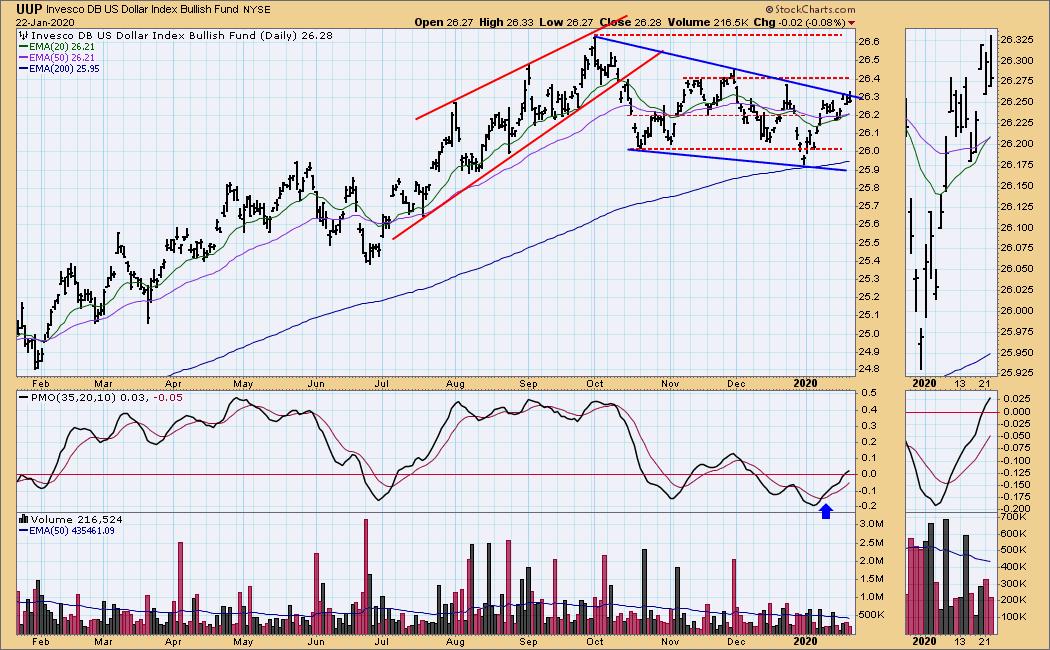Click the 22-Jan-2020 date label
Image resolution: width=1050 pixels, height=650 pixels.
[46, 22]
